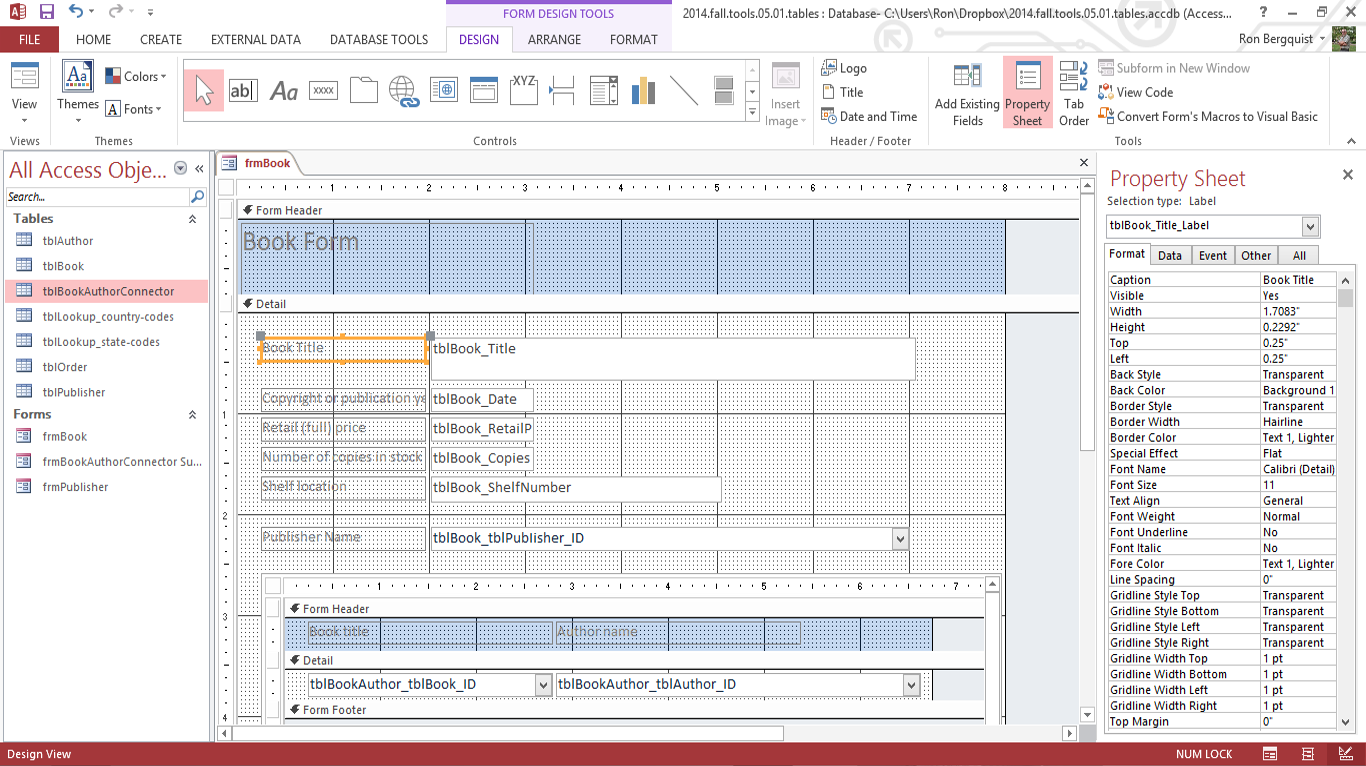Click the Caption property value Book Title
The width and height of the screenshot is (1366, 766).
(x=1297, y=280)
